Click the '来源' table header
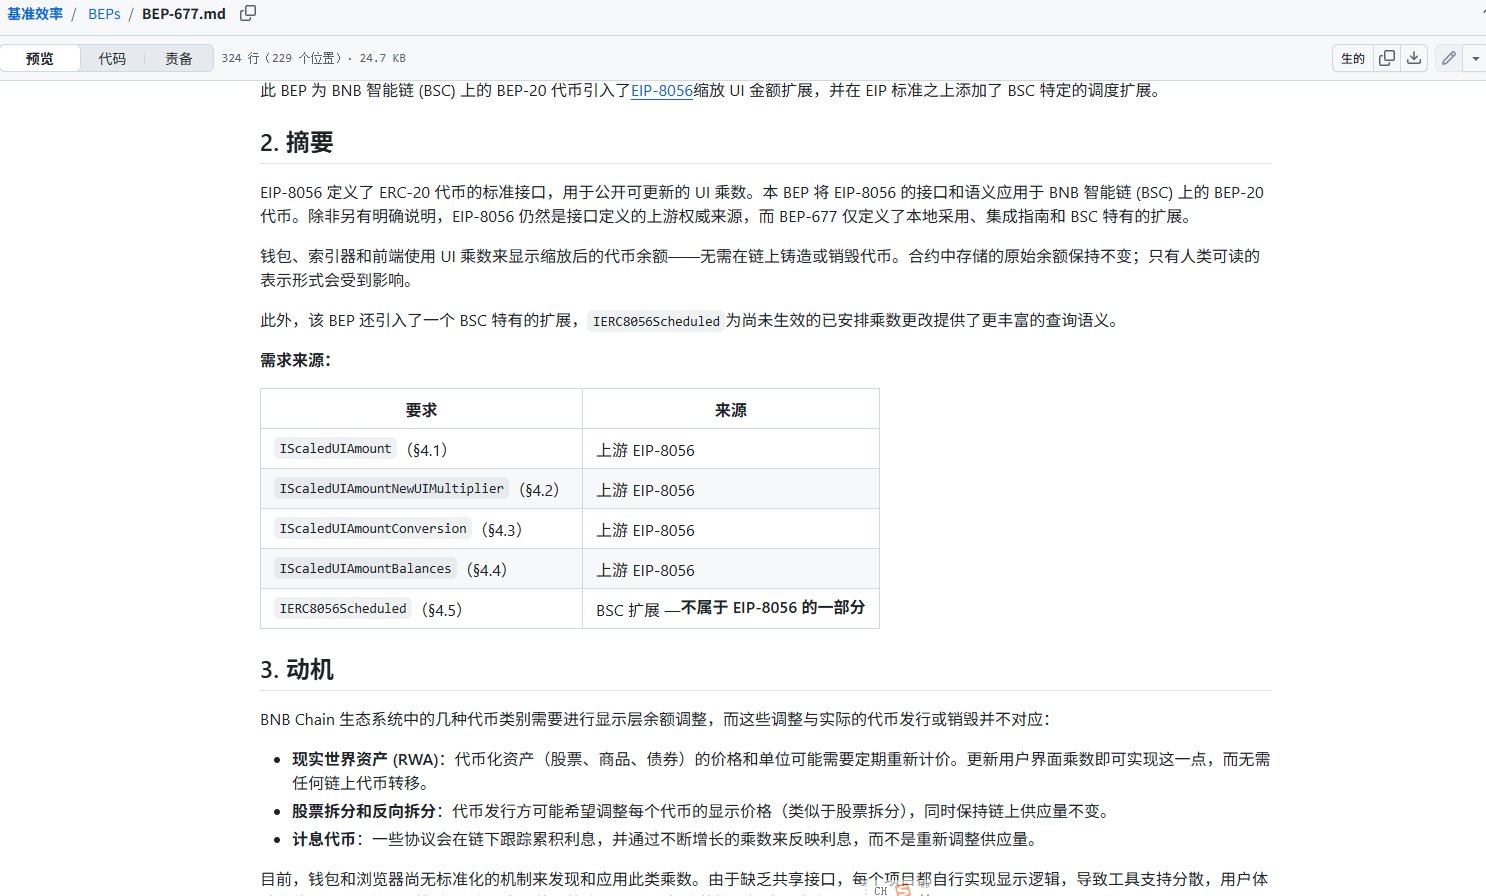 731,410
